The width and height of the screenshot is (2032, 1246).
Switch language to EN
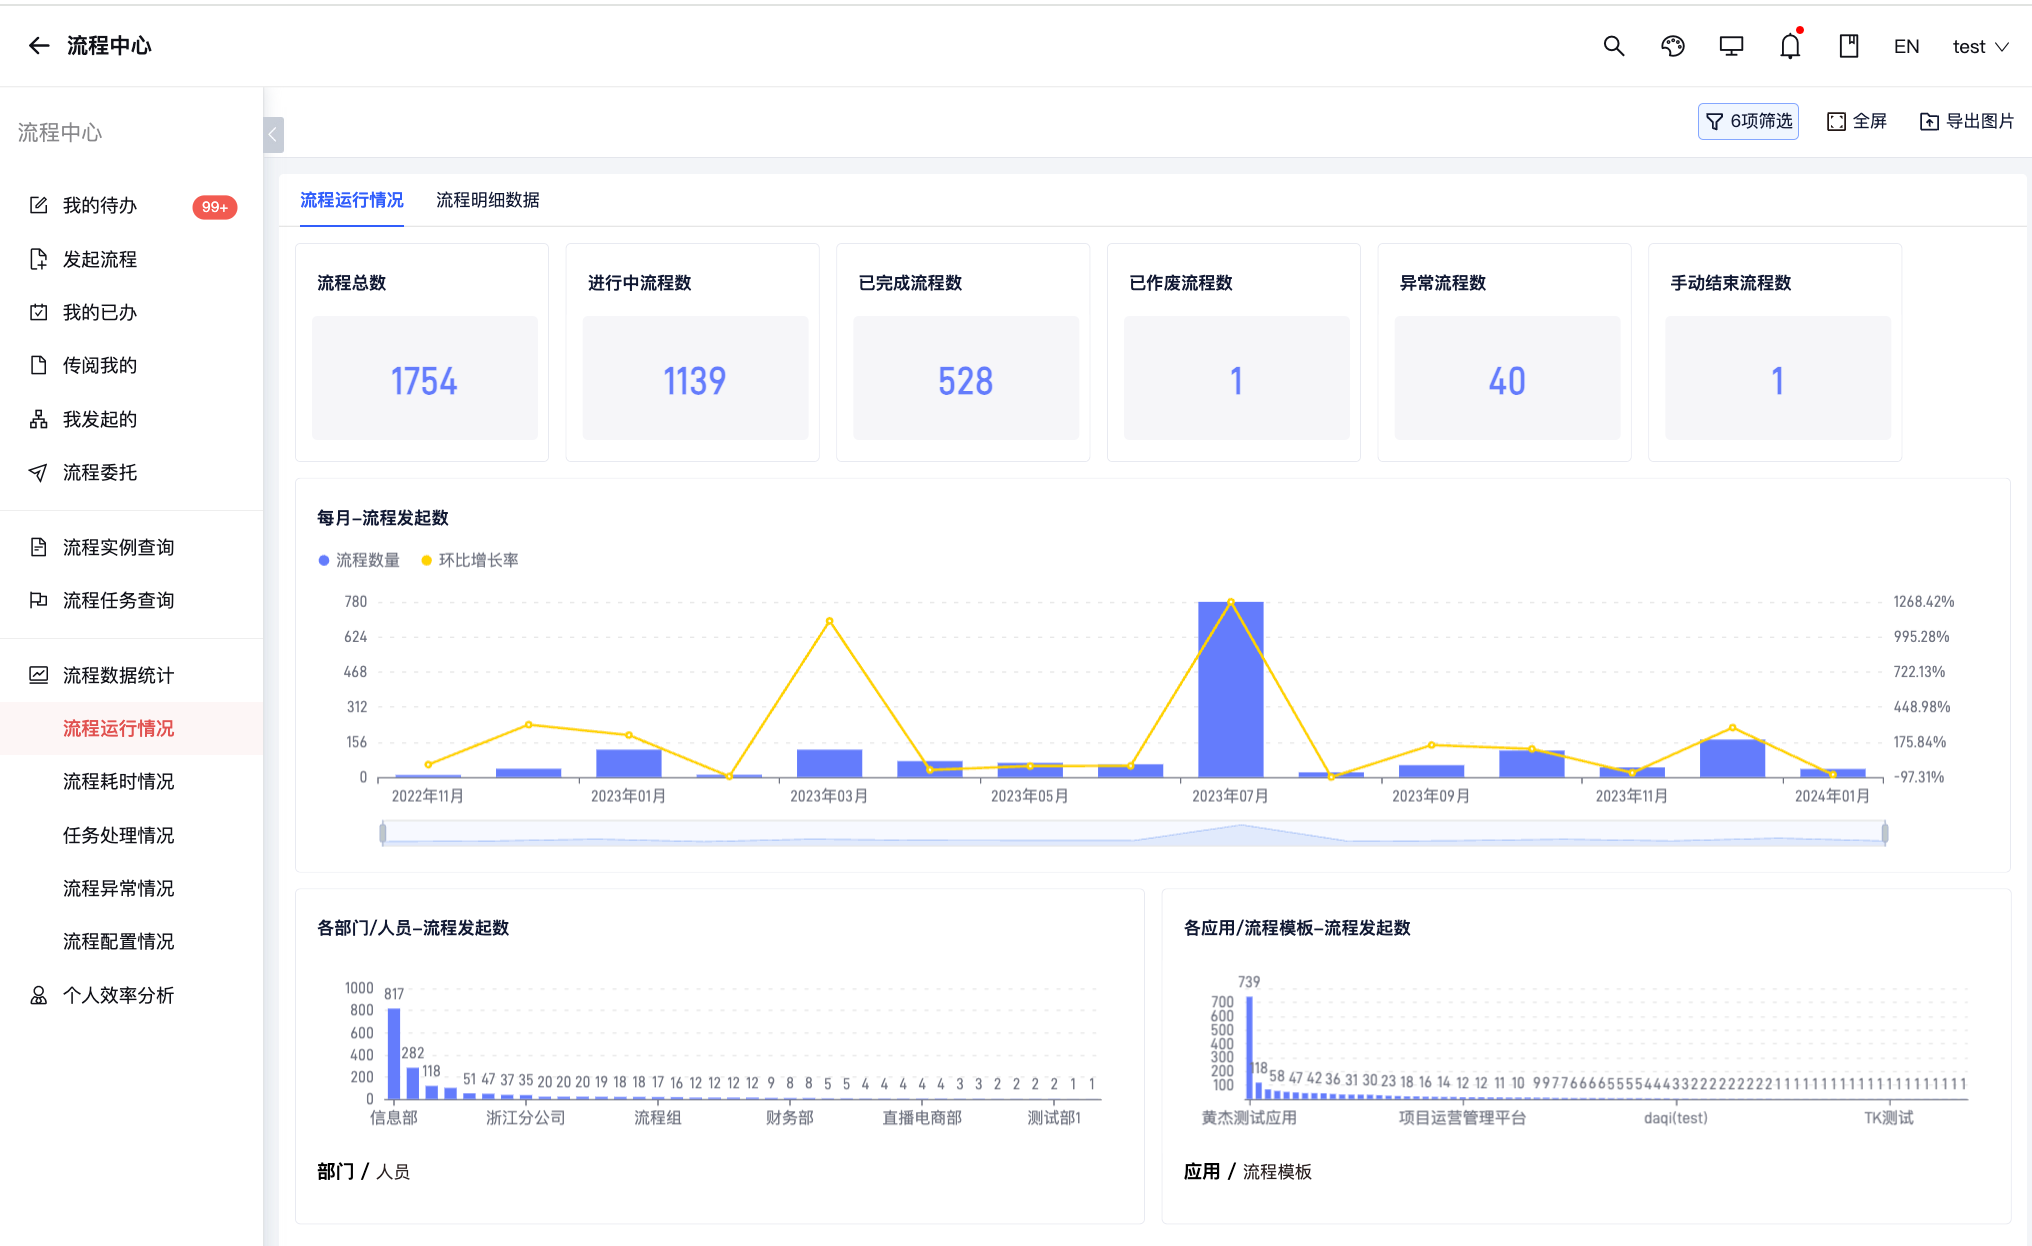tap(1907, 47)
